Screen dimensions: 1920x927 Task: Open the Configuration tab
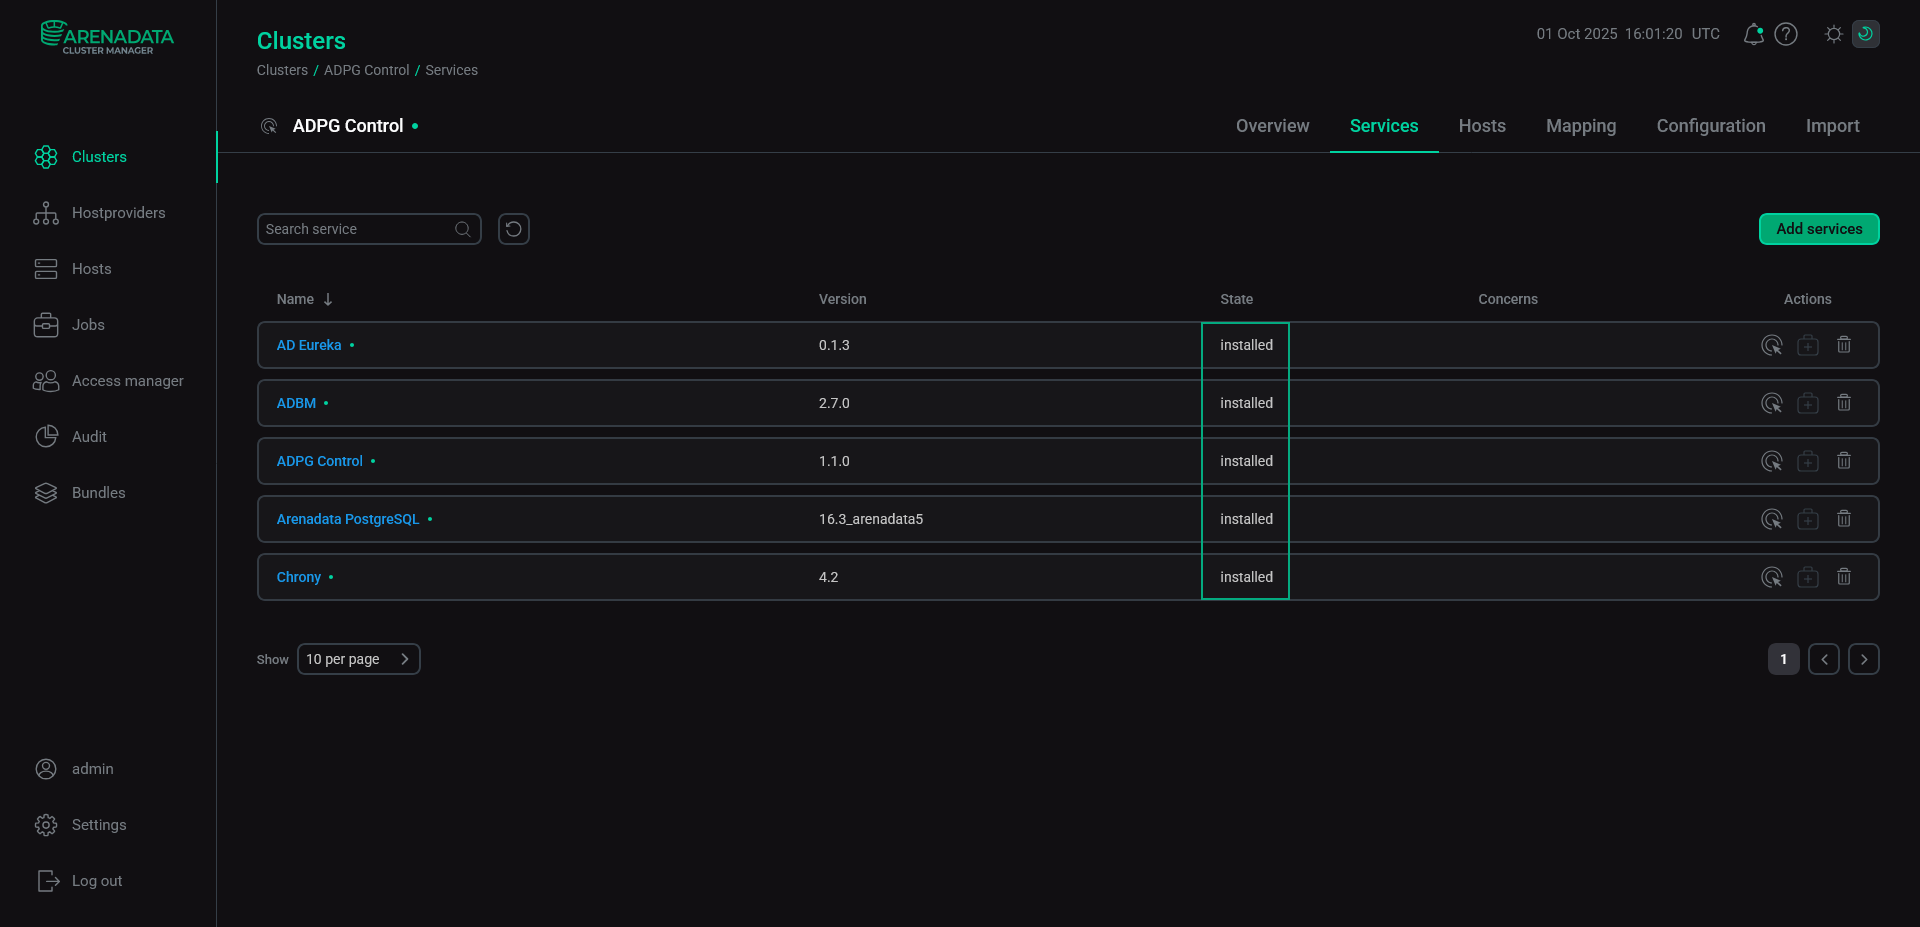pos(1710,126)
